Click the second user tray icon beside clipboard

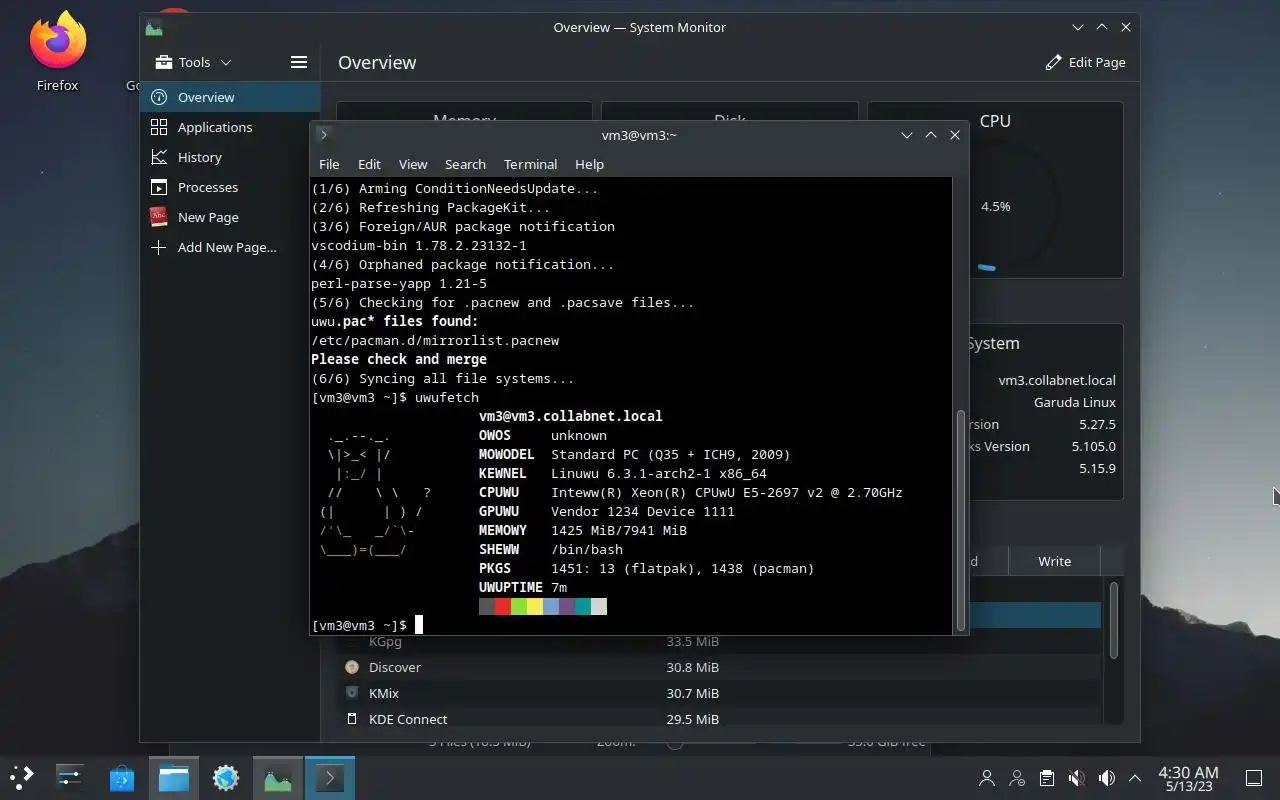coord(1017,778)
